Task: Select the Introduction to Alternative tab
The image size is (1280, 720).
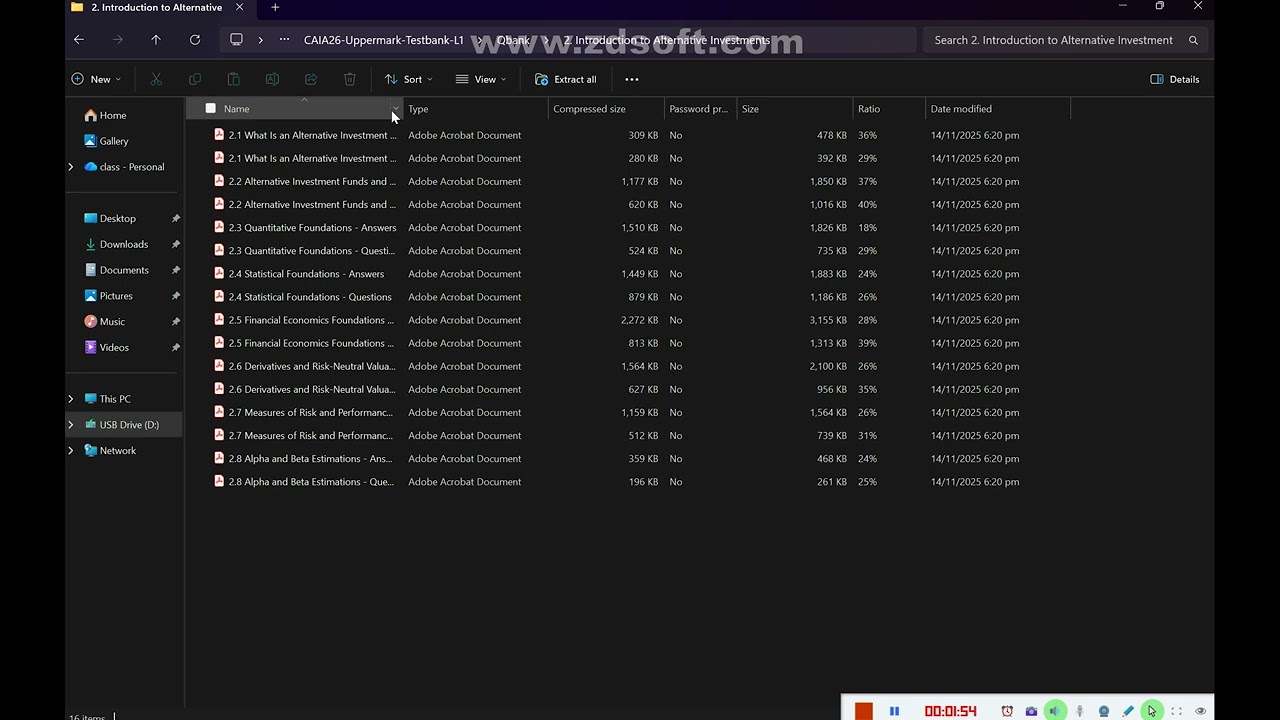Action: coord(158,7)
